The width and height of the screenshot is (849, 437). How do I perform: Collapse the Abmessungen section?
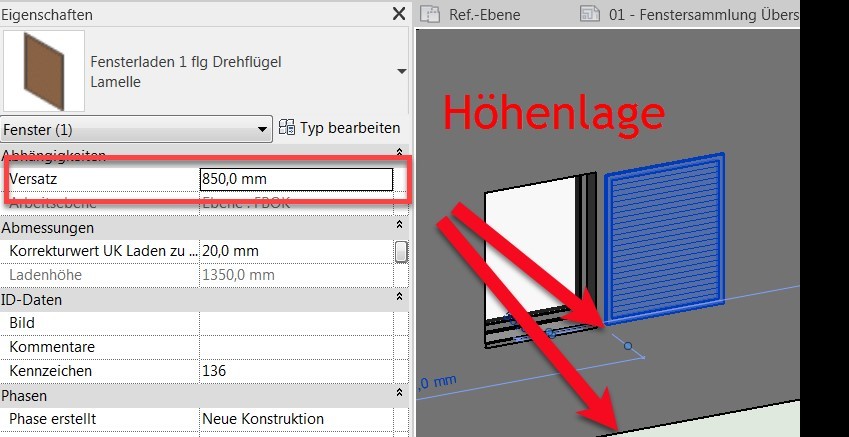coord(400,227)
